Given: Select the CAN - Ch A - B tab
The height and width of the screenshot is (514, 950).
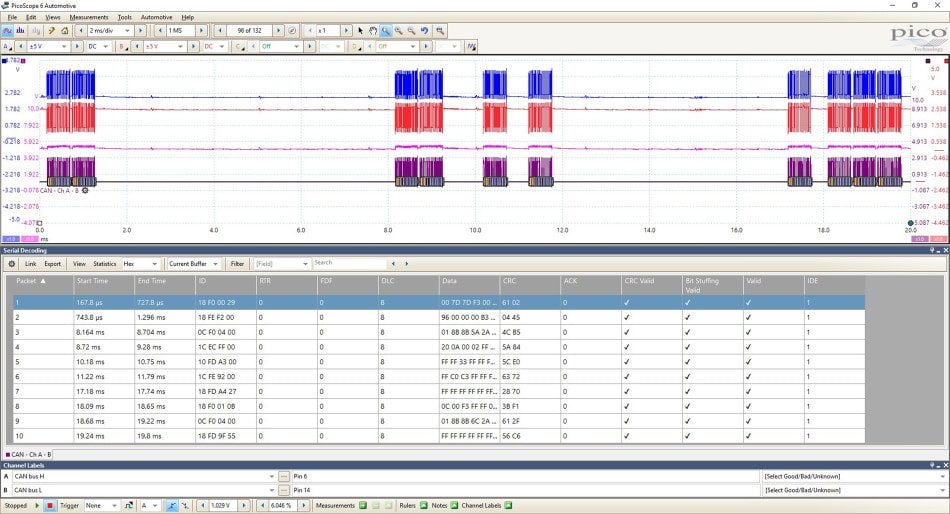Looking at the screenshot, I should coord(28,454).
